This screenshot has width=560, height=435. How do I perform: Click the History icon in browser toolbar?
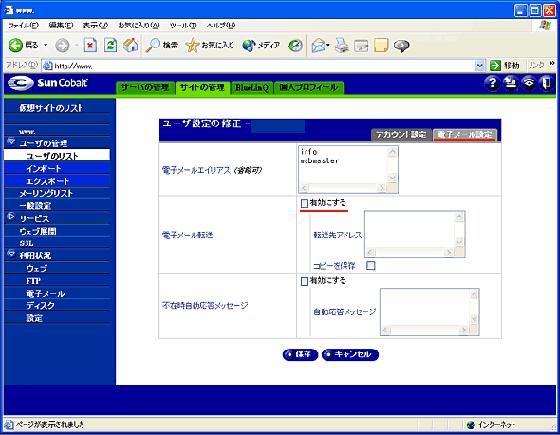point(296,46)
